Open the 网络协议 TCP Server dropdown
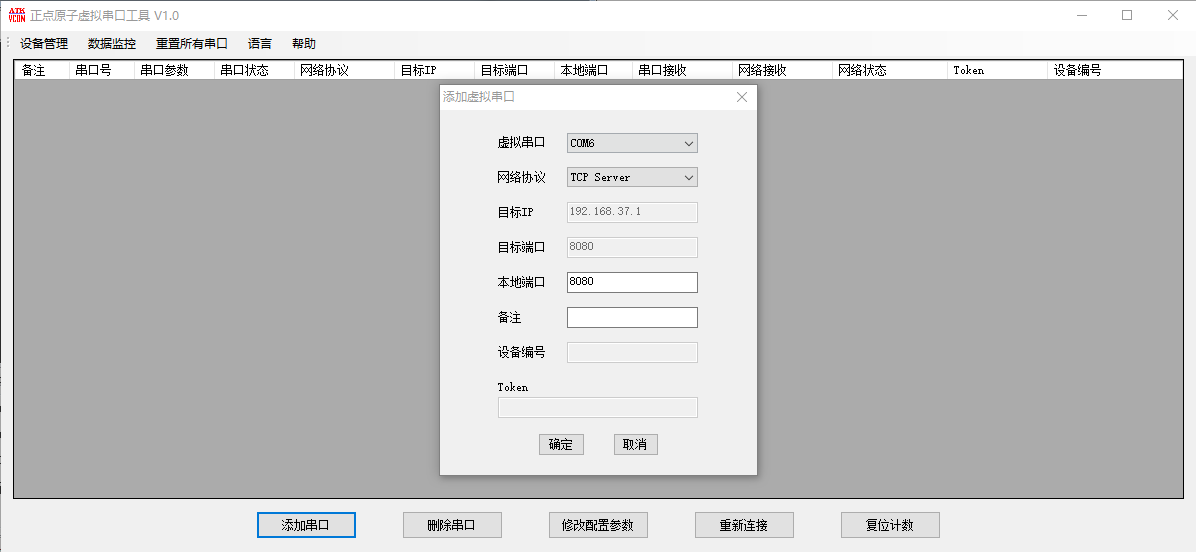 (632, 177)
